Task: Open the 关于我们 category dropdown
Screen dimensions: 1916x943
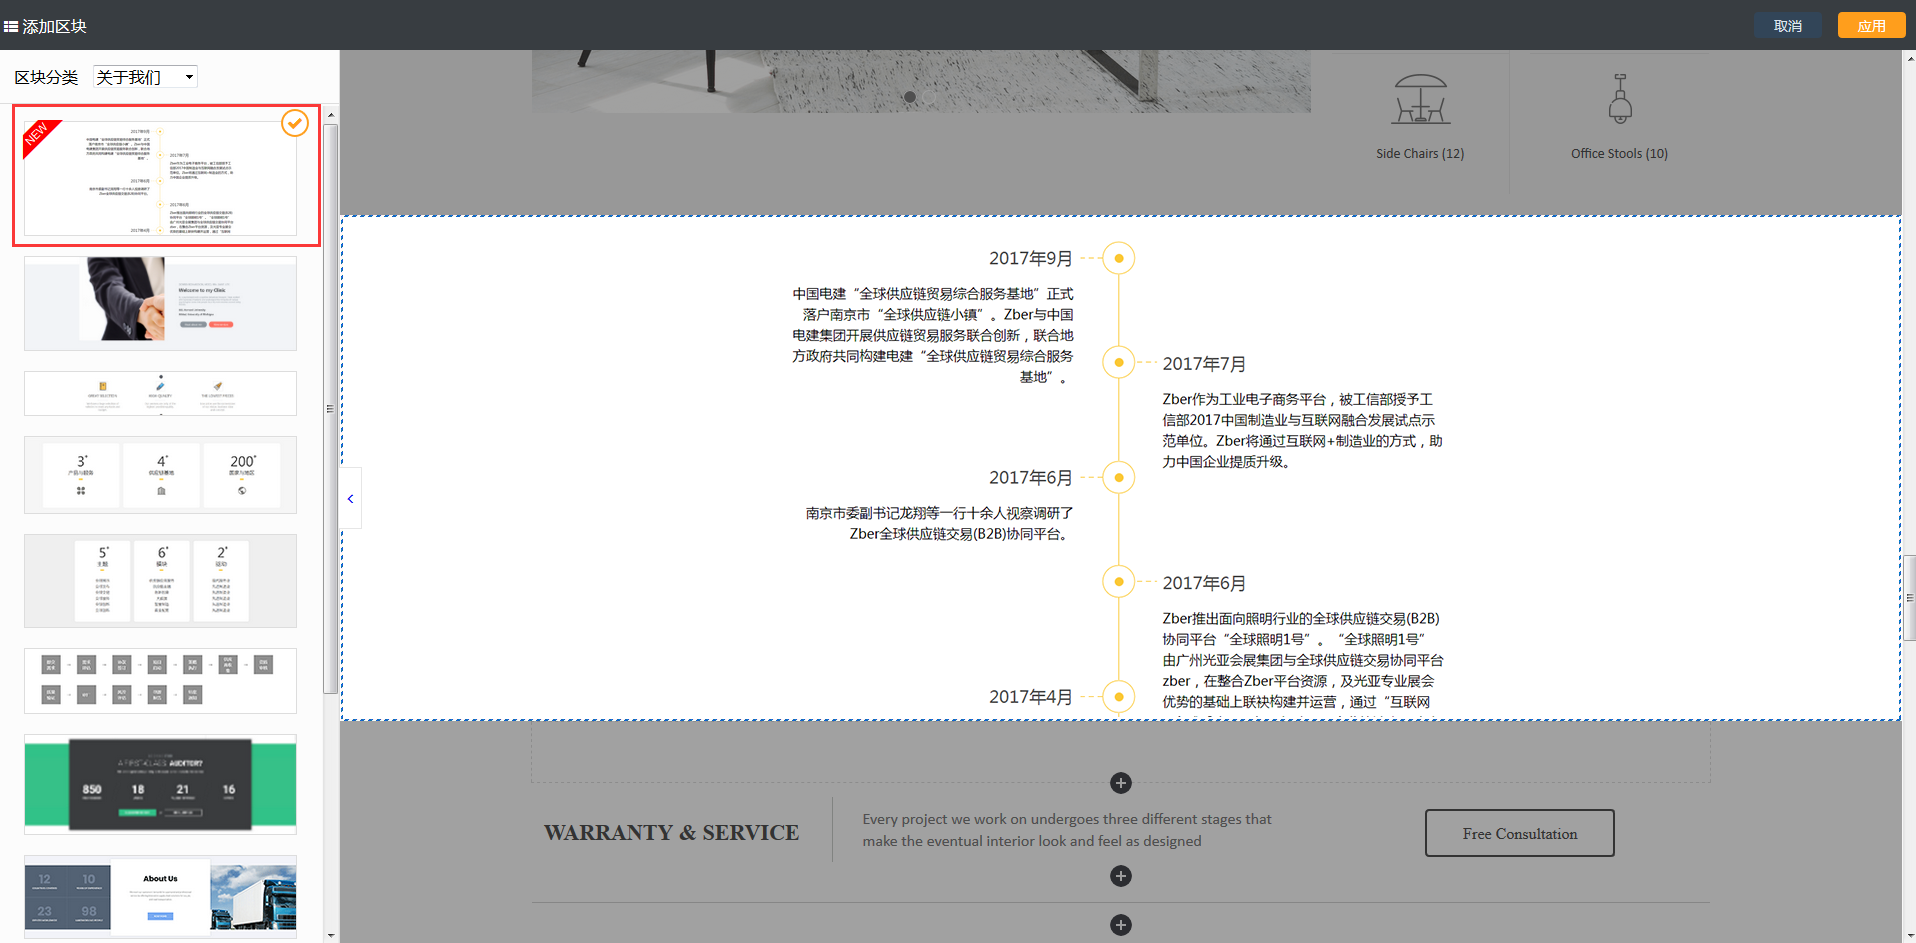Action: click(144, 76)
